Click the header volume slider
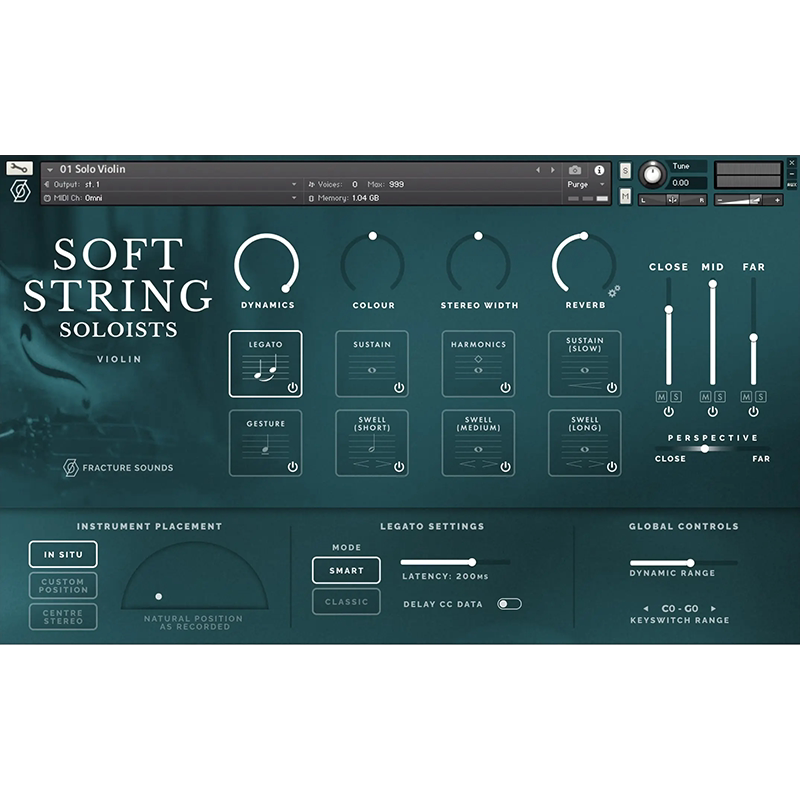Viewport: 800px width, 800px height. [748, 200]
